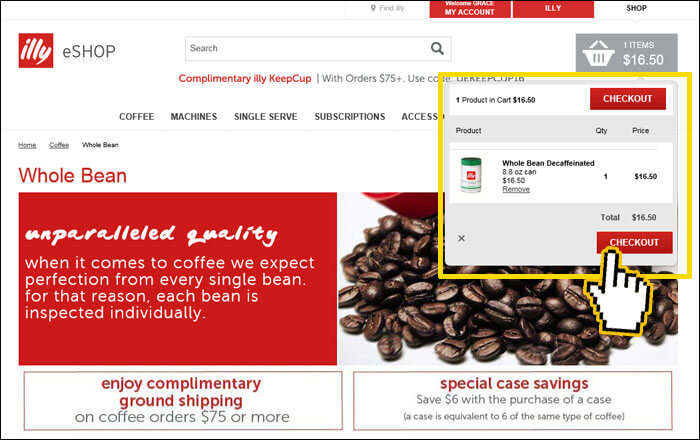
Task: Remove Whole Bean Decaffeinated from cart
Action: 516,189
